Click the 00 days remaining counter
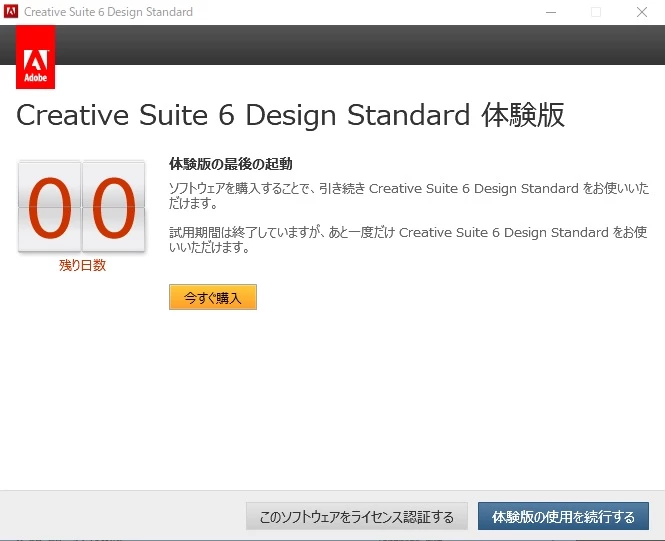Screen dimensions: 665x541 pos(81,206)
